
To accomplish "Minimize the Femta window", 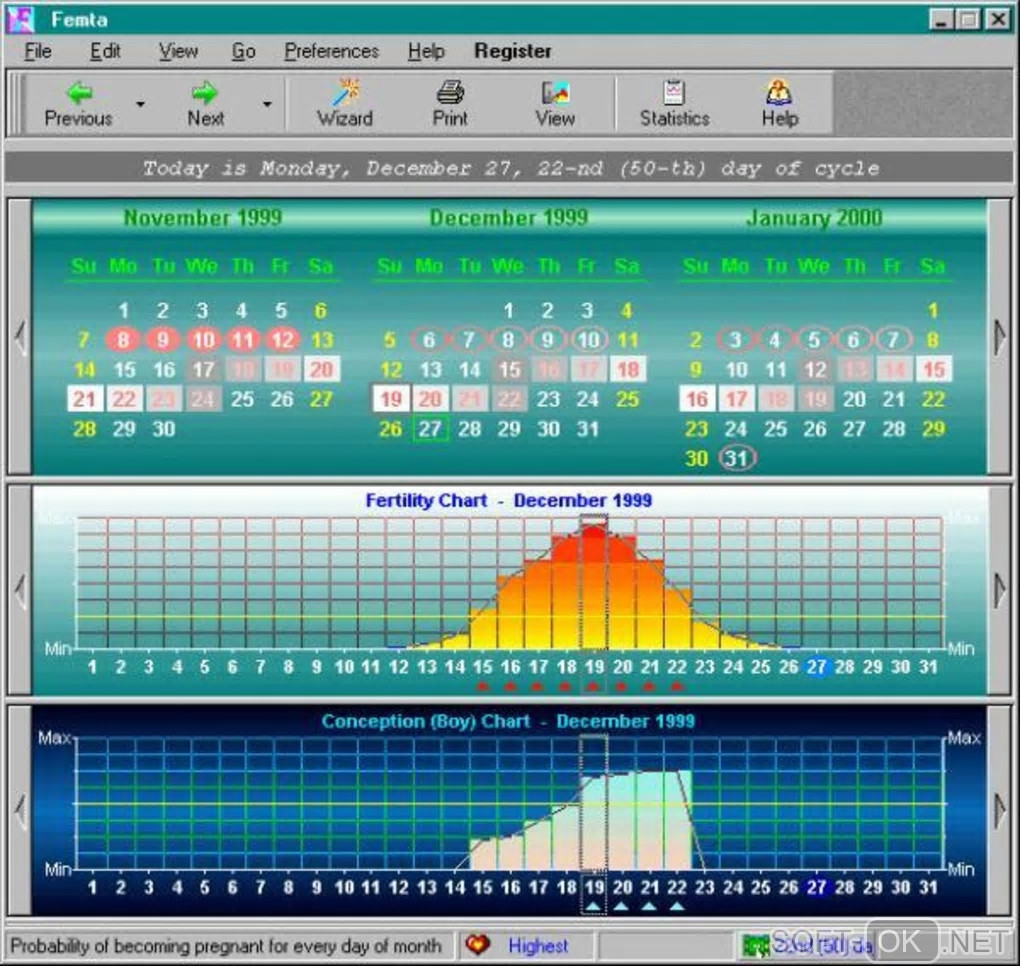I will (x=941, y=20).
